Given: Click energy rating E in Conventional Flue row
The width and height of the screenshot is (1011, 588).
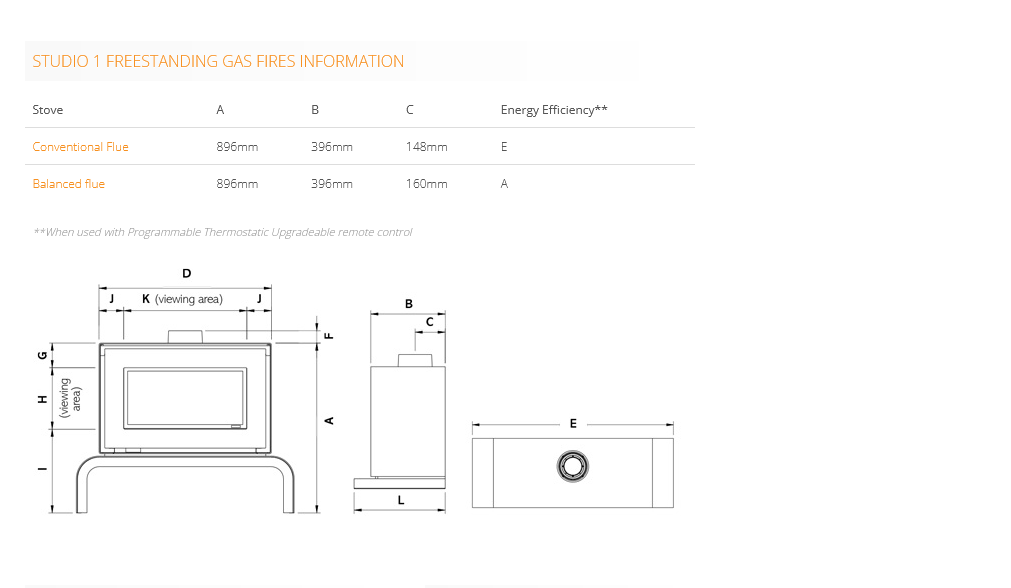Looking at the screenshot, I should pyautogui.click(x=504, y=147).
